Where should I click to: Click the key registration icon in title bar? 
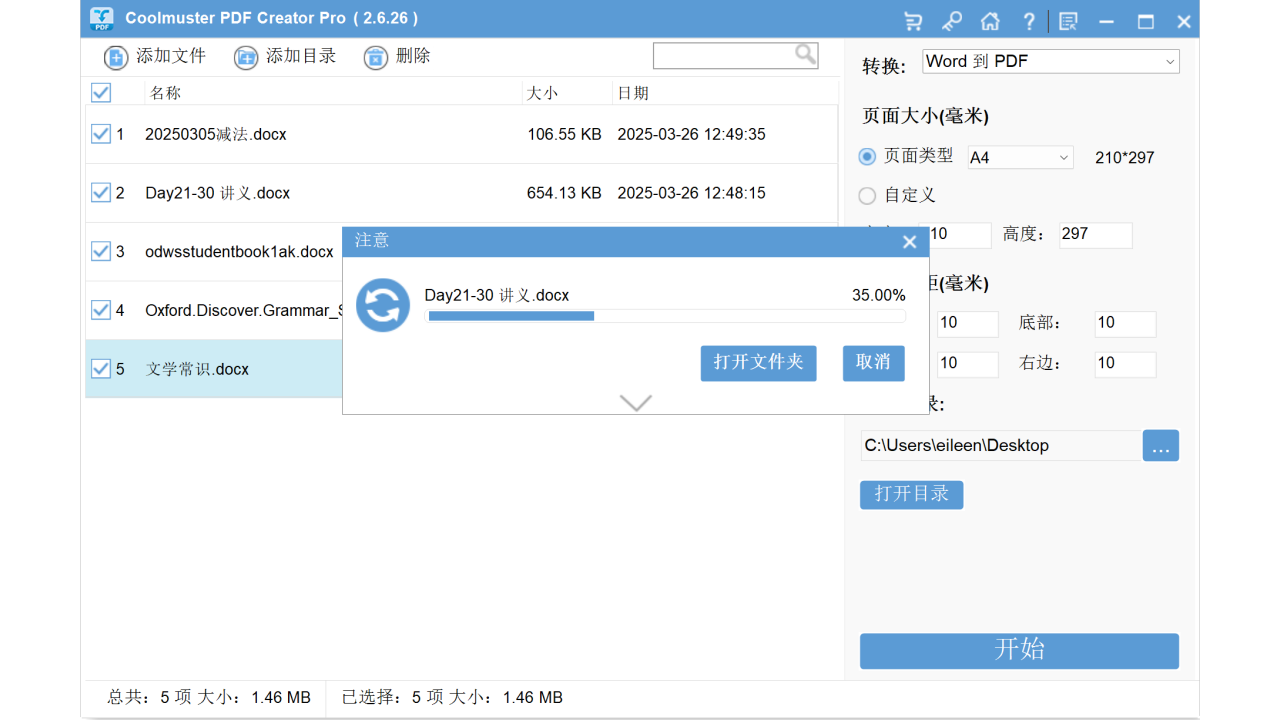[951, 20]
